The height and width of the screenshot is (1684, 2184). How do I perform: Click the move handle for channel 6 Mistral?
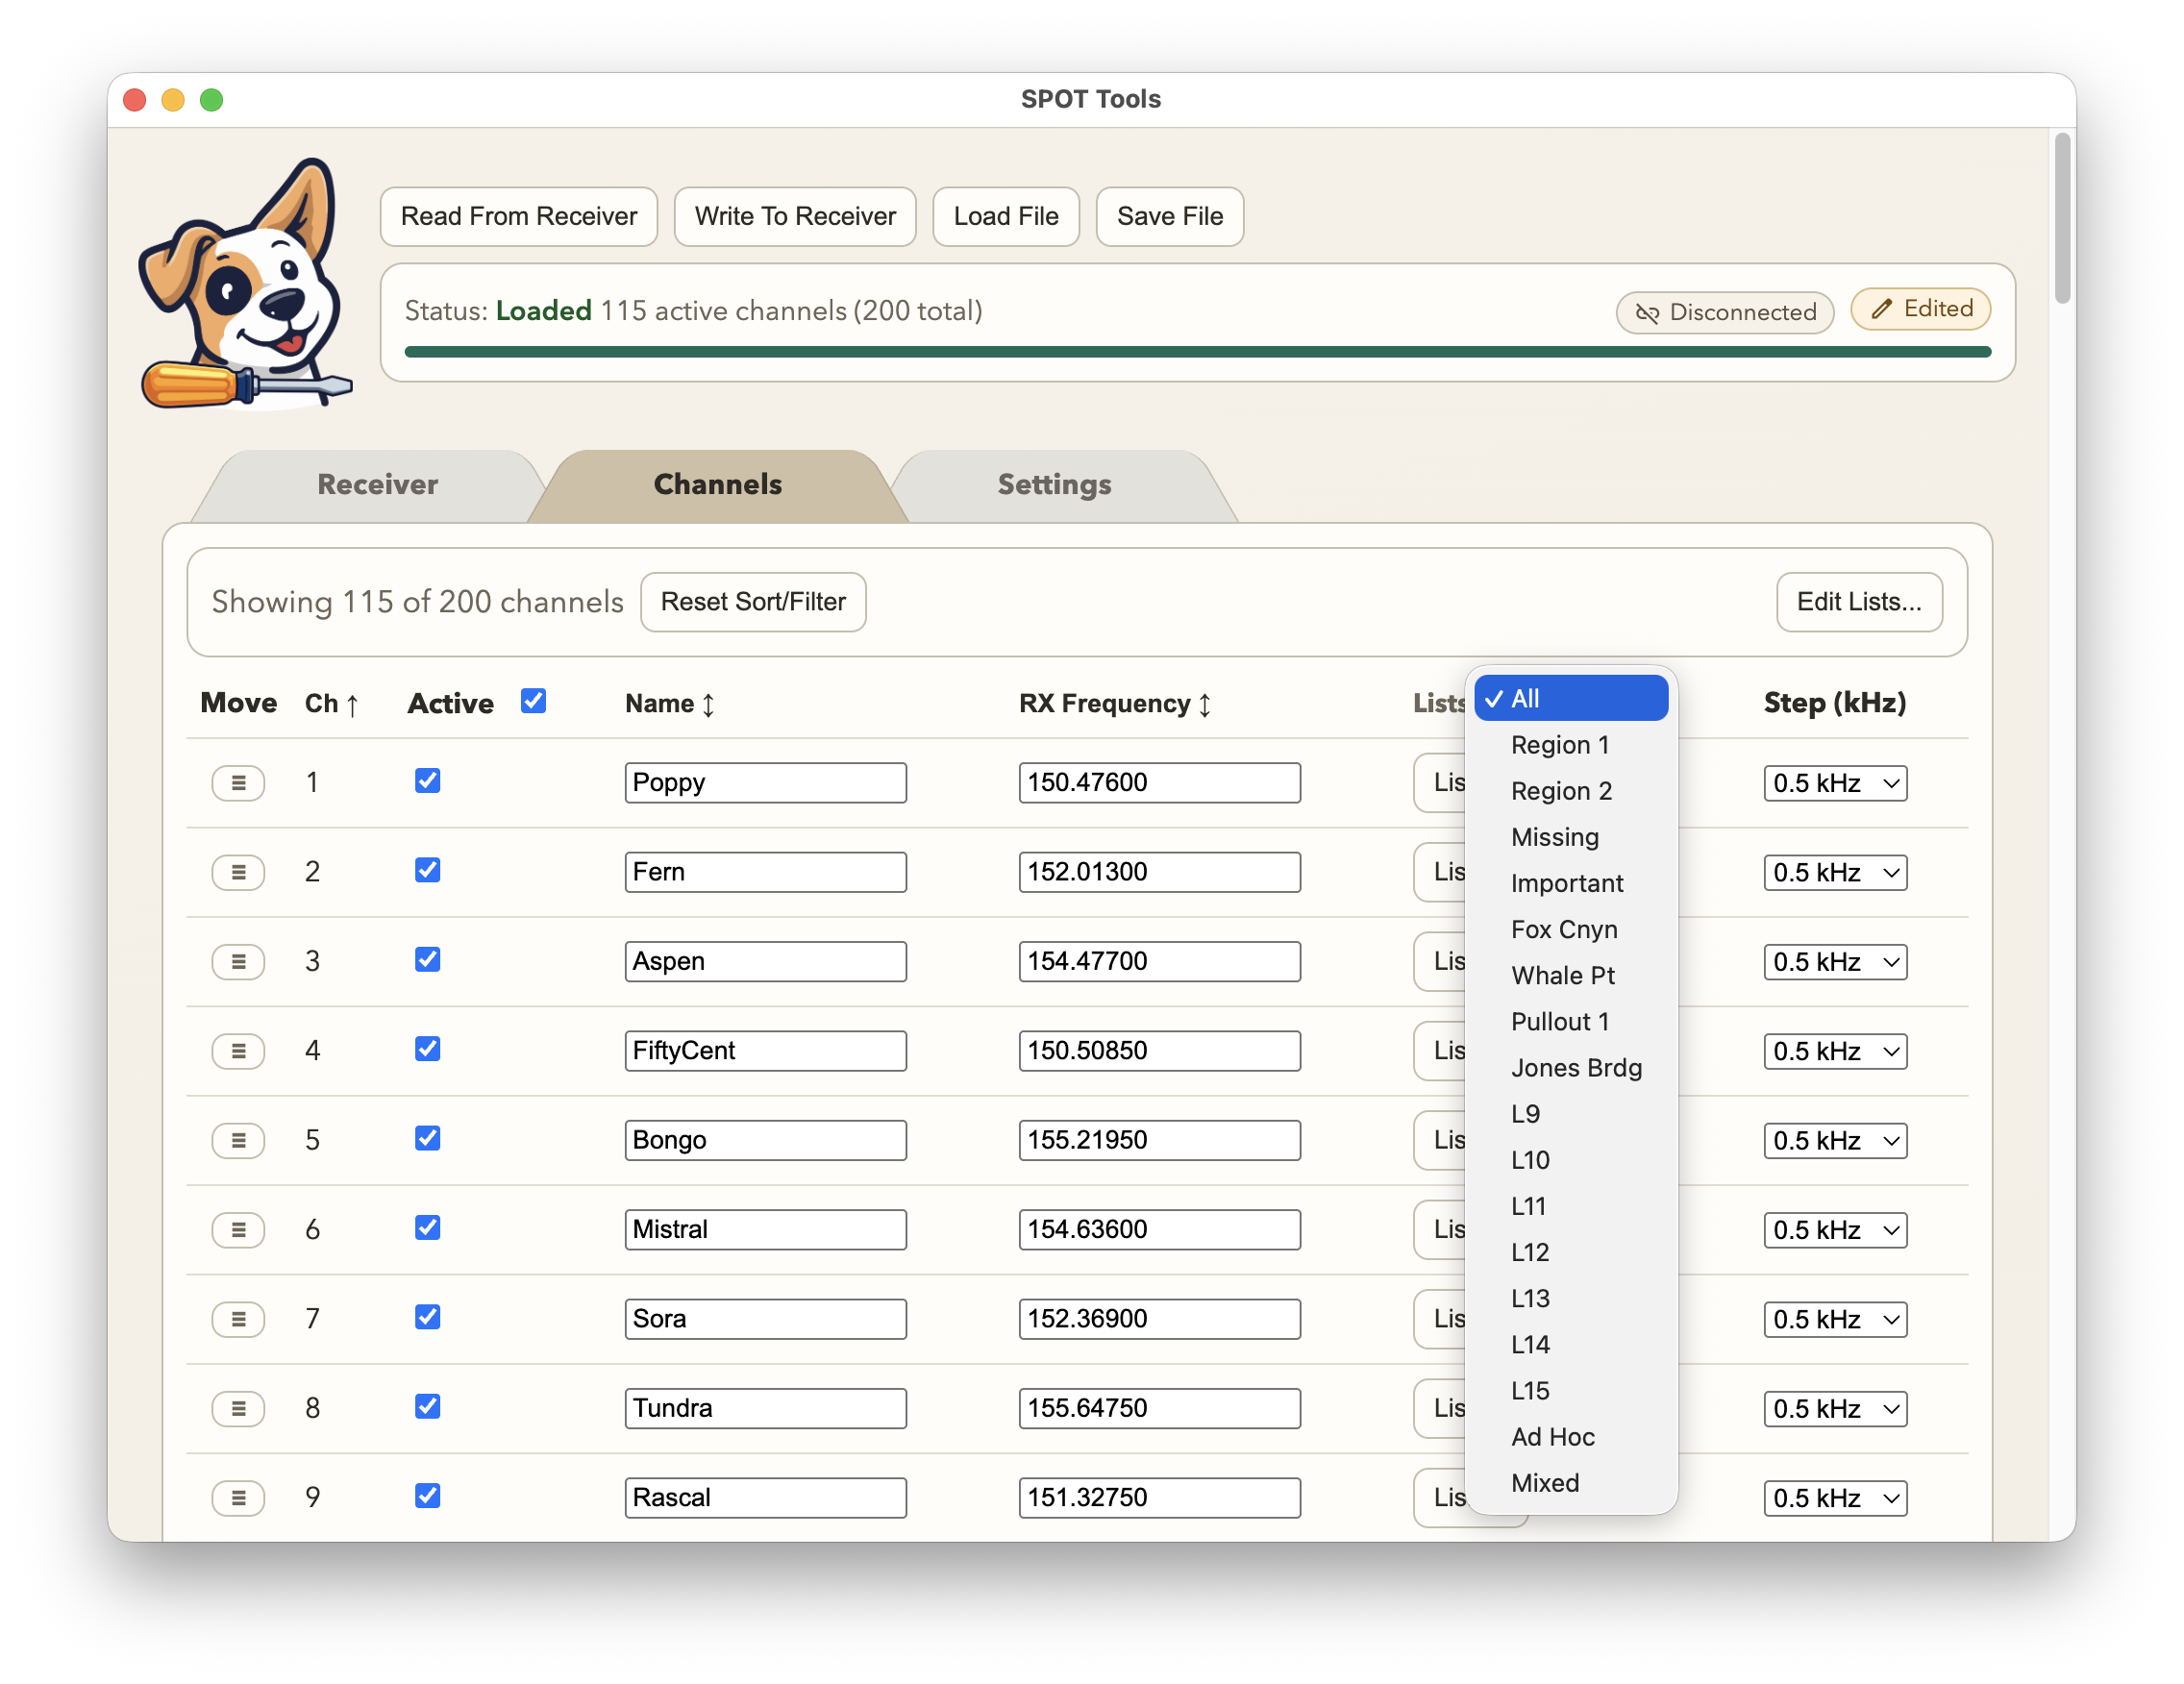238,1229
